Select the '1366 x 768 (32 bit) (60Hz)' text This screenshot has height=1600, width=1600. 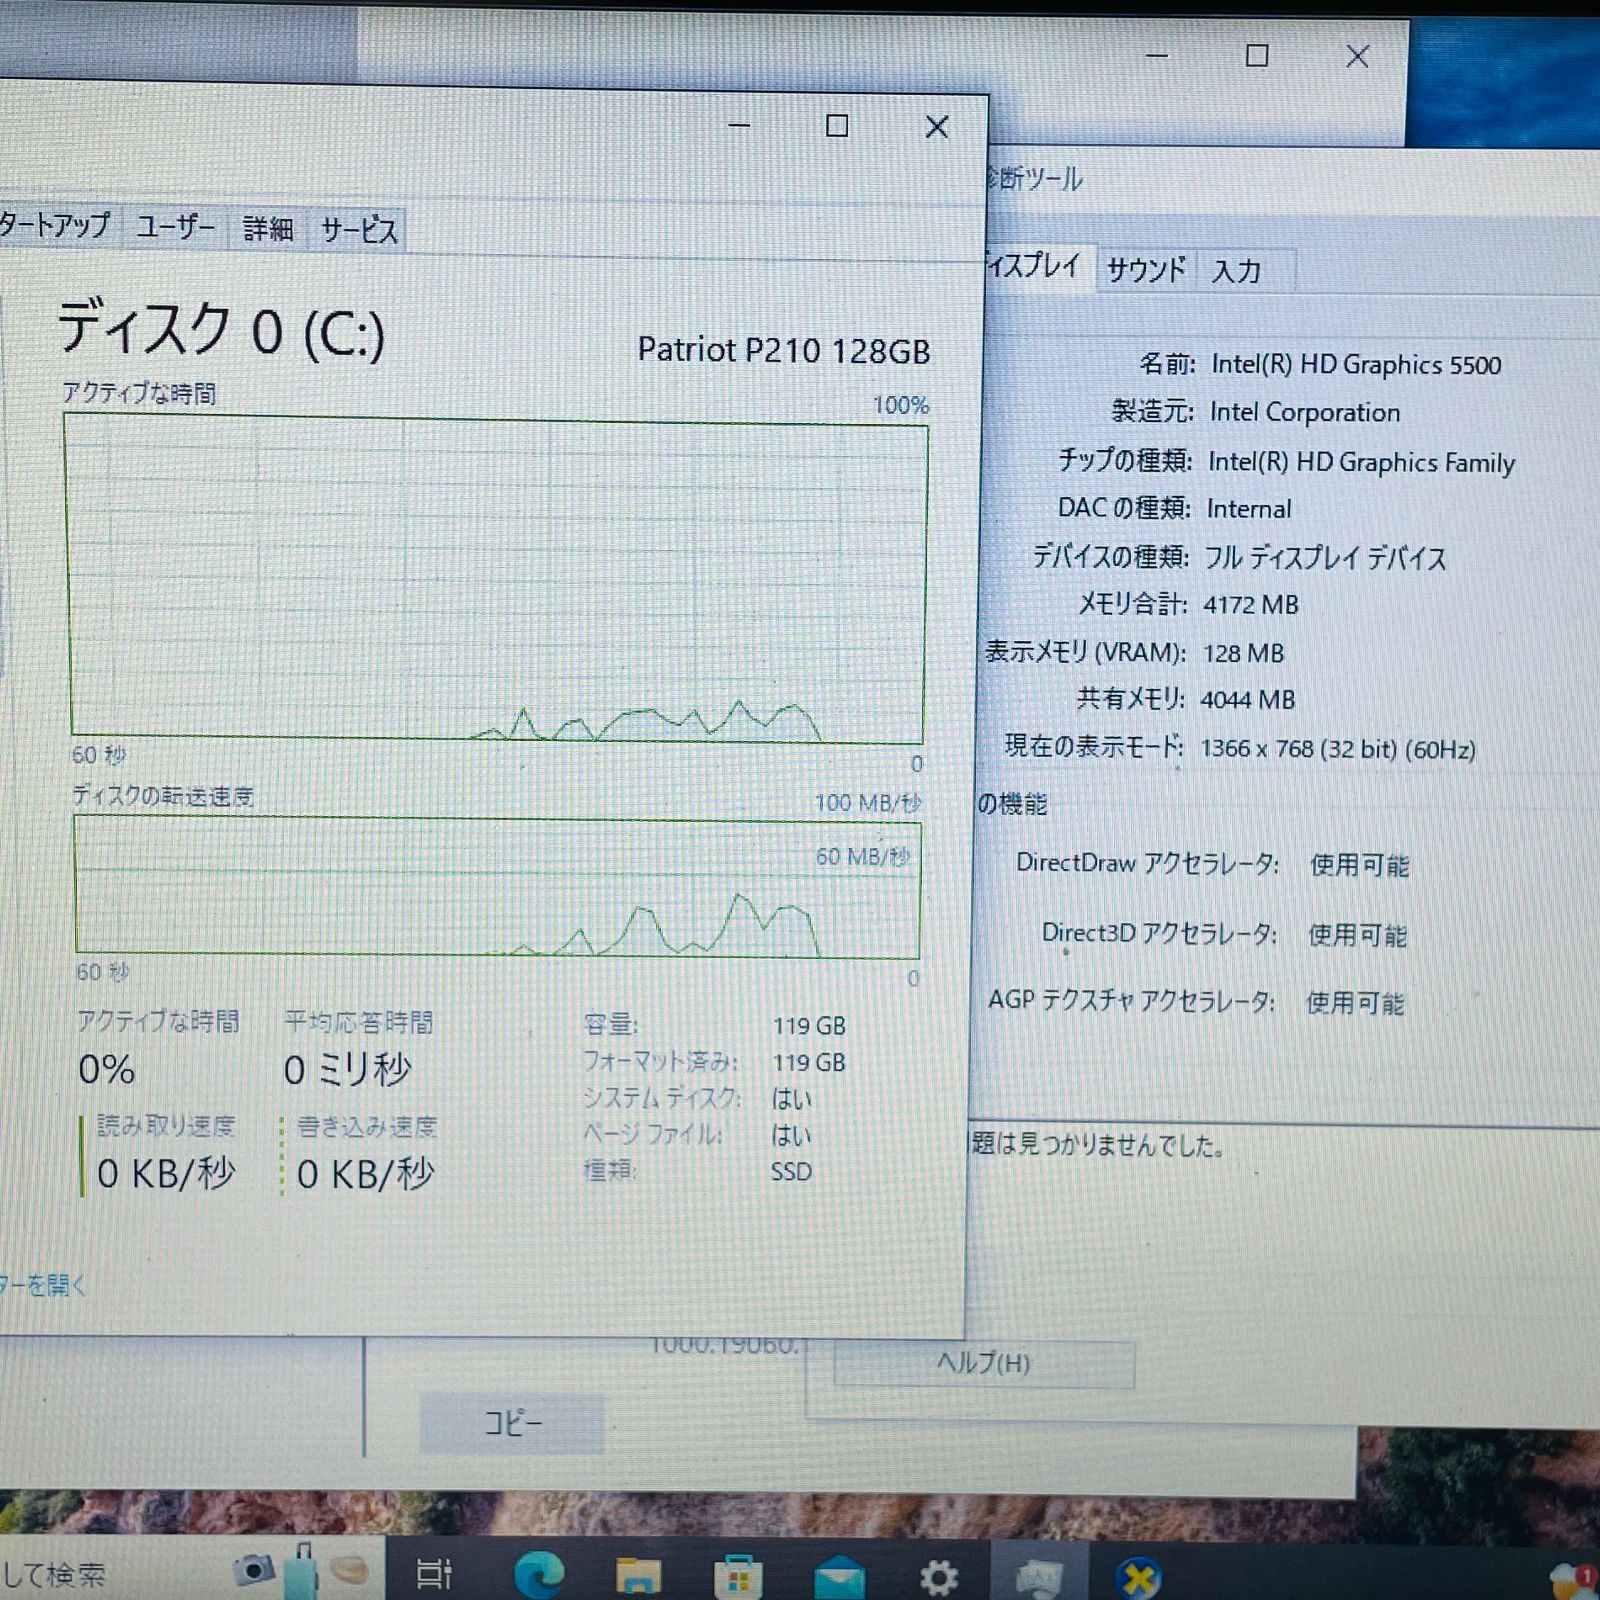[1338, 749]
